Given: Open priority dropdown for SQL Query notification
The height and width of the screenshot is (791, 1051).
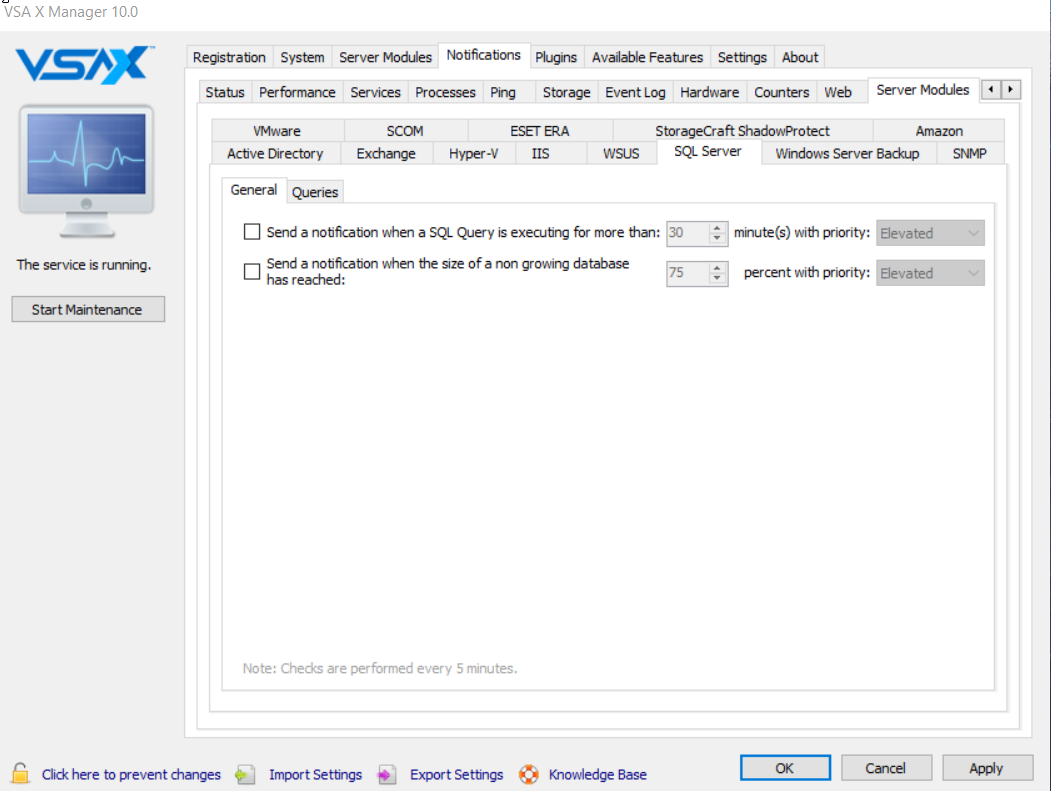Looking at the screenshot, I should 930,233.
